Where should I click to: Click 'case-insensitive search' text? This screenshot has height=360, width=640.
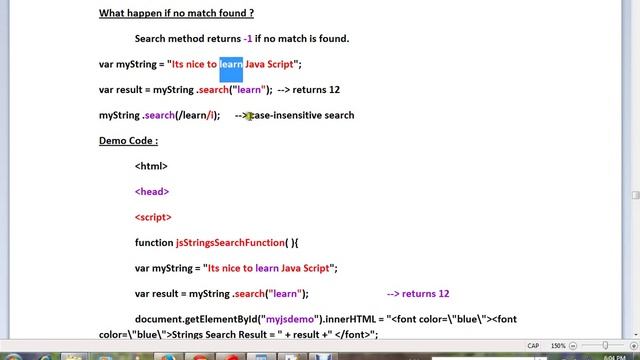tap(301, 116)
